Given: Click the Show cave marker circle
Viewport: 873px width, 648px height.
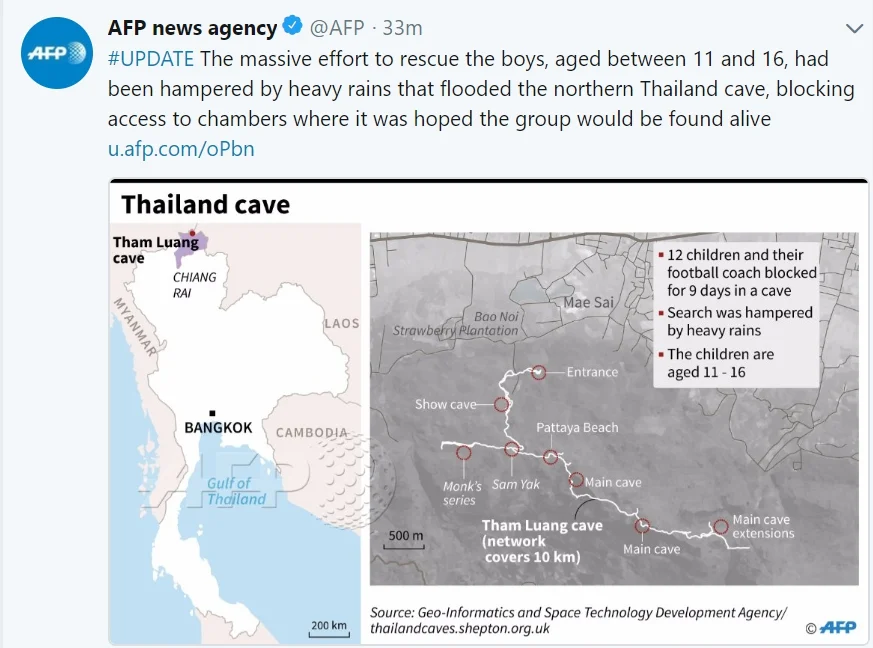Looking at the screenshot, I should [501, 404].
